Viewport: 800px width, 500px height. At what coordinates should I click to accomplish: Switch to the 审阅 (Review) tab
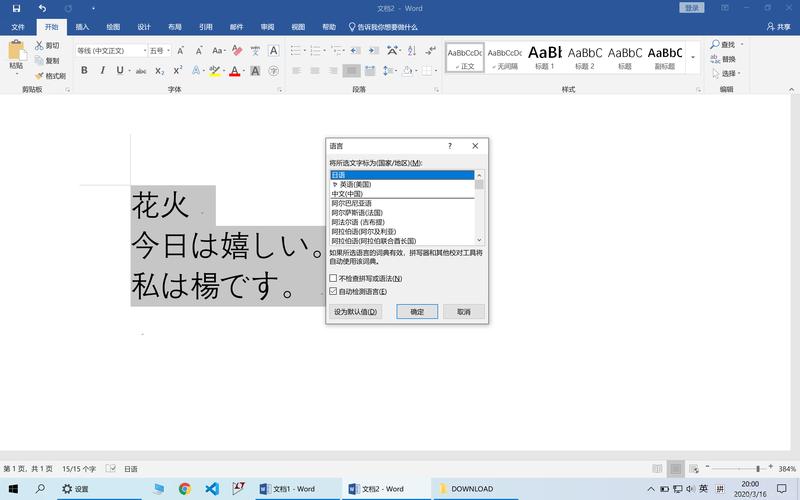267,27
